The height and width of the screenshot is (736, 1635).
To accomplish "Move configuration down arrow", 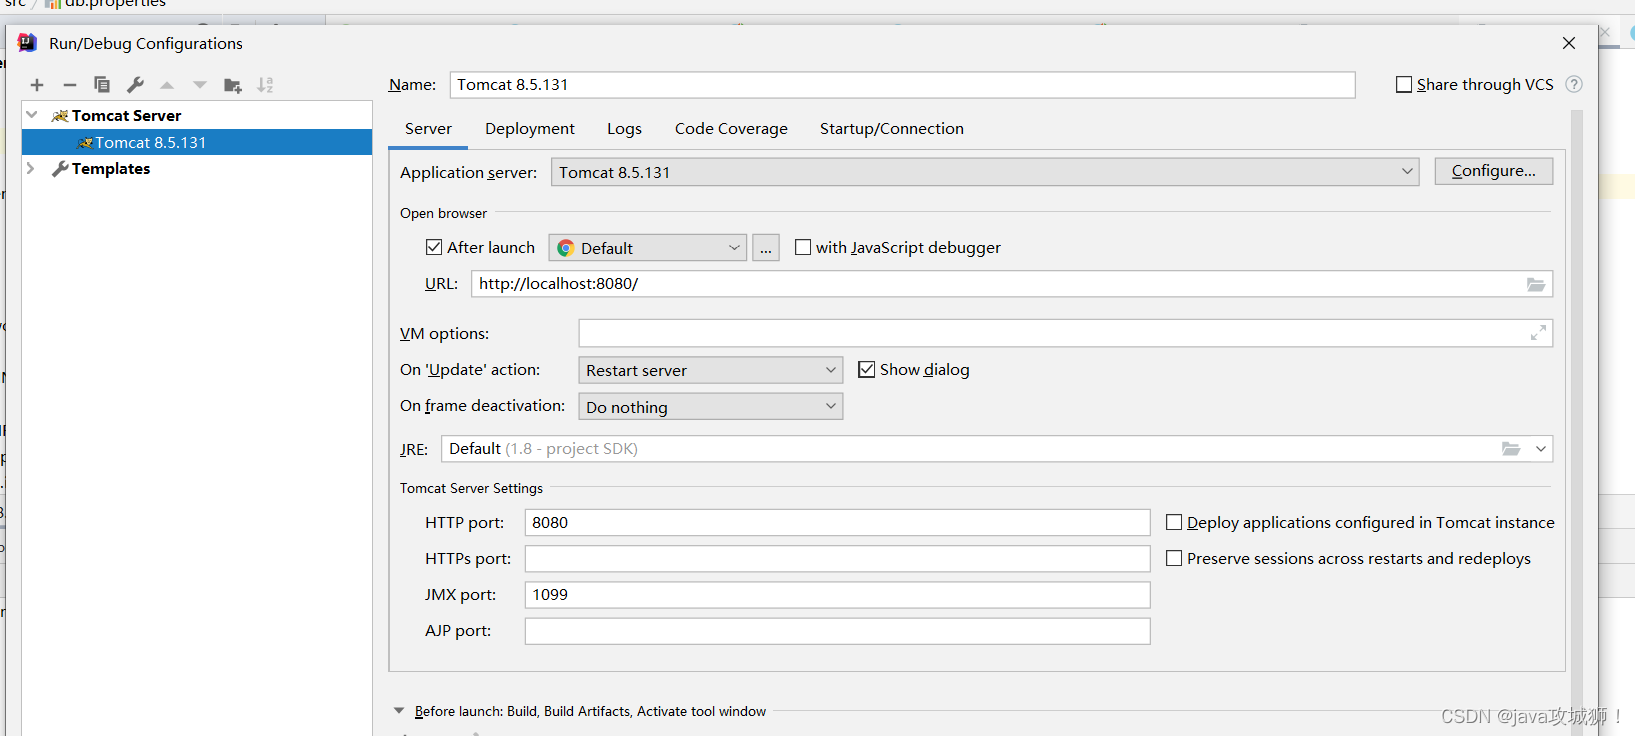I will click(x=200, y=85).
